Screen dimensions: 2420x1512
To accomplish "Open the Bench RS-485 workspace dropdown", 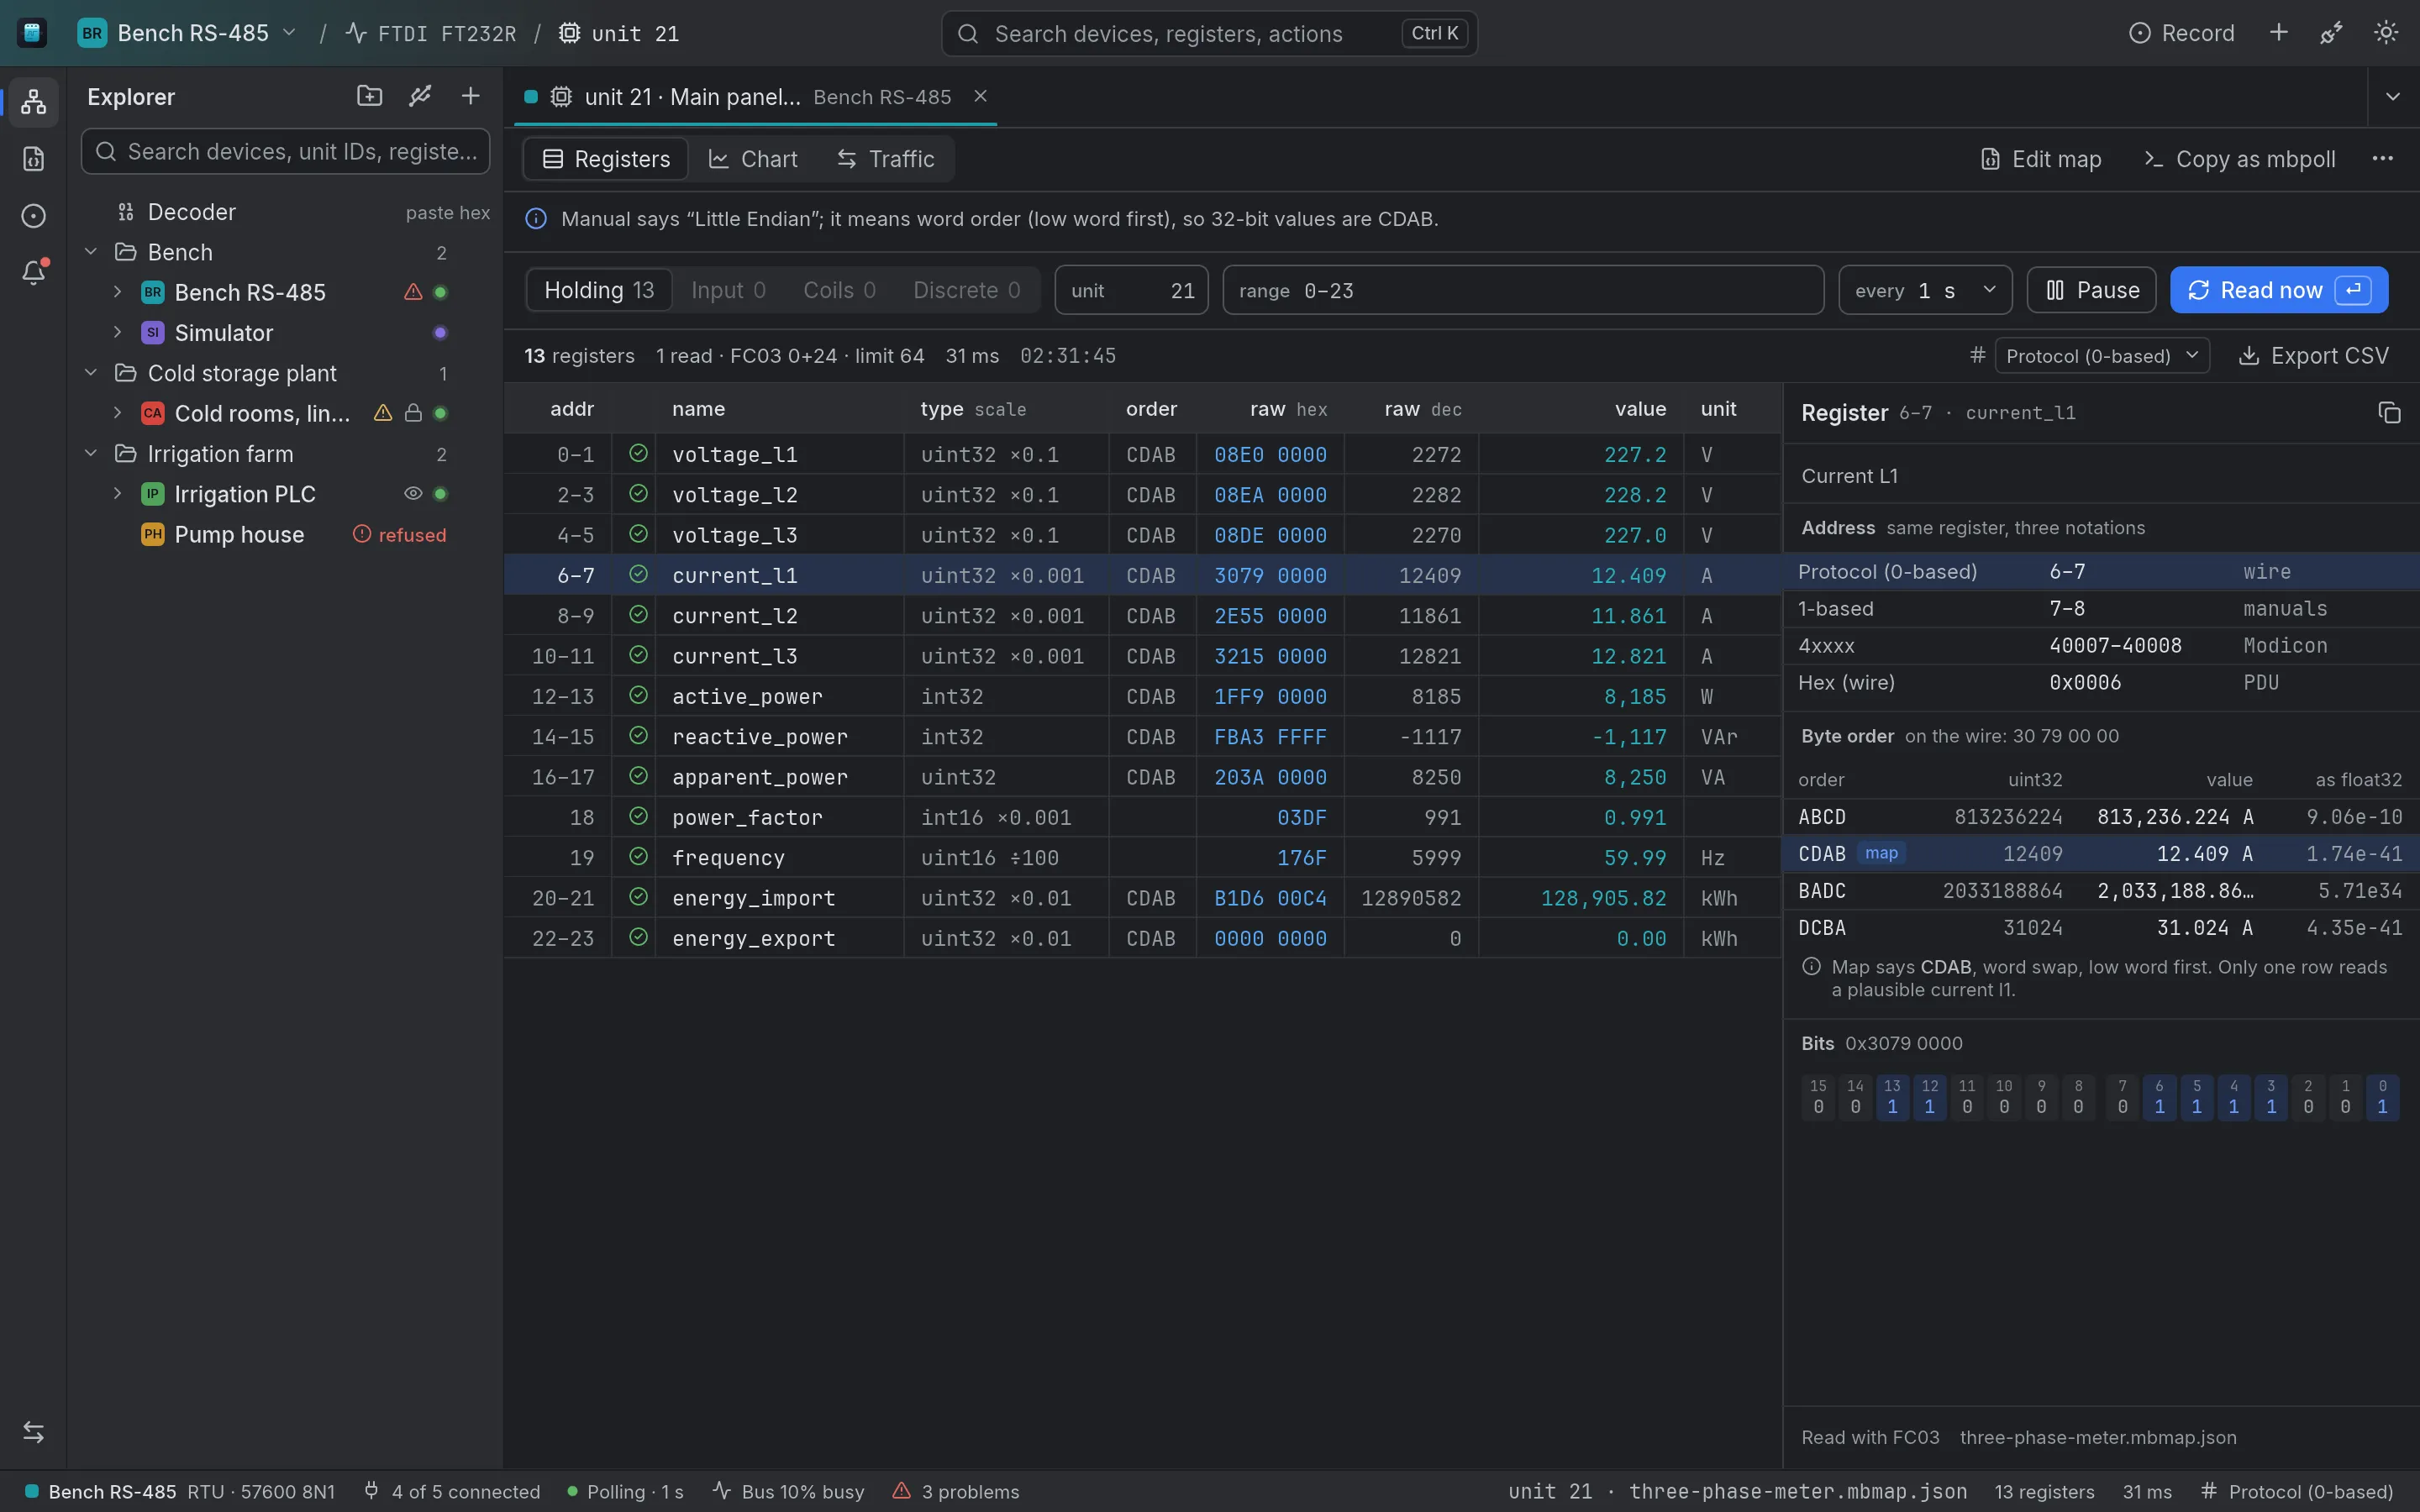I will coord(188,33).
